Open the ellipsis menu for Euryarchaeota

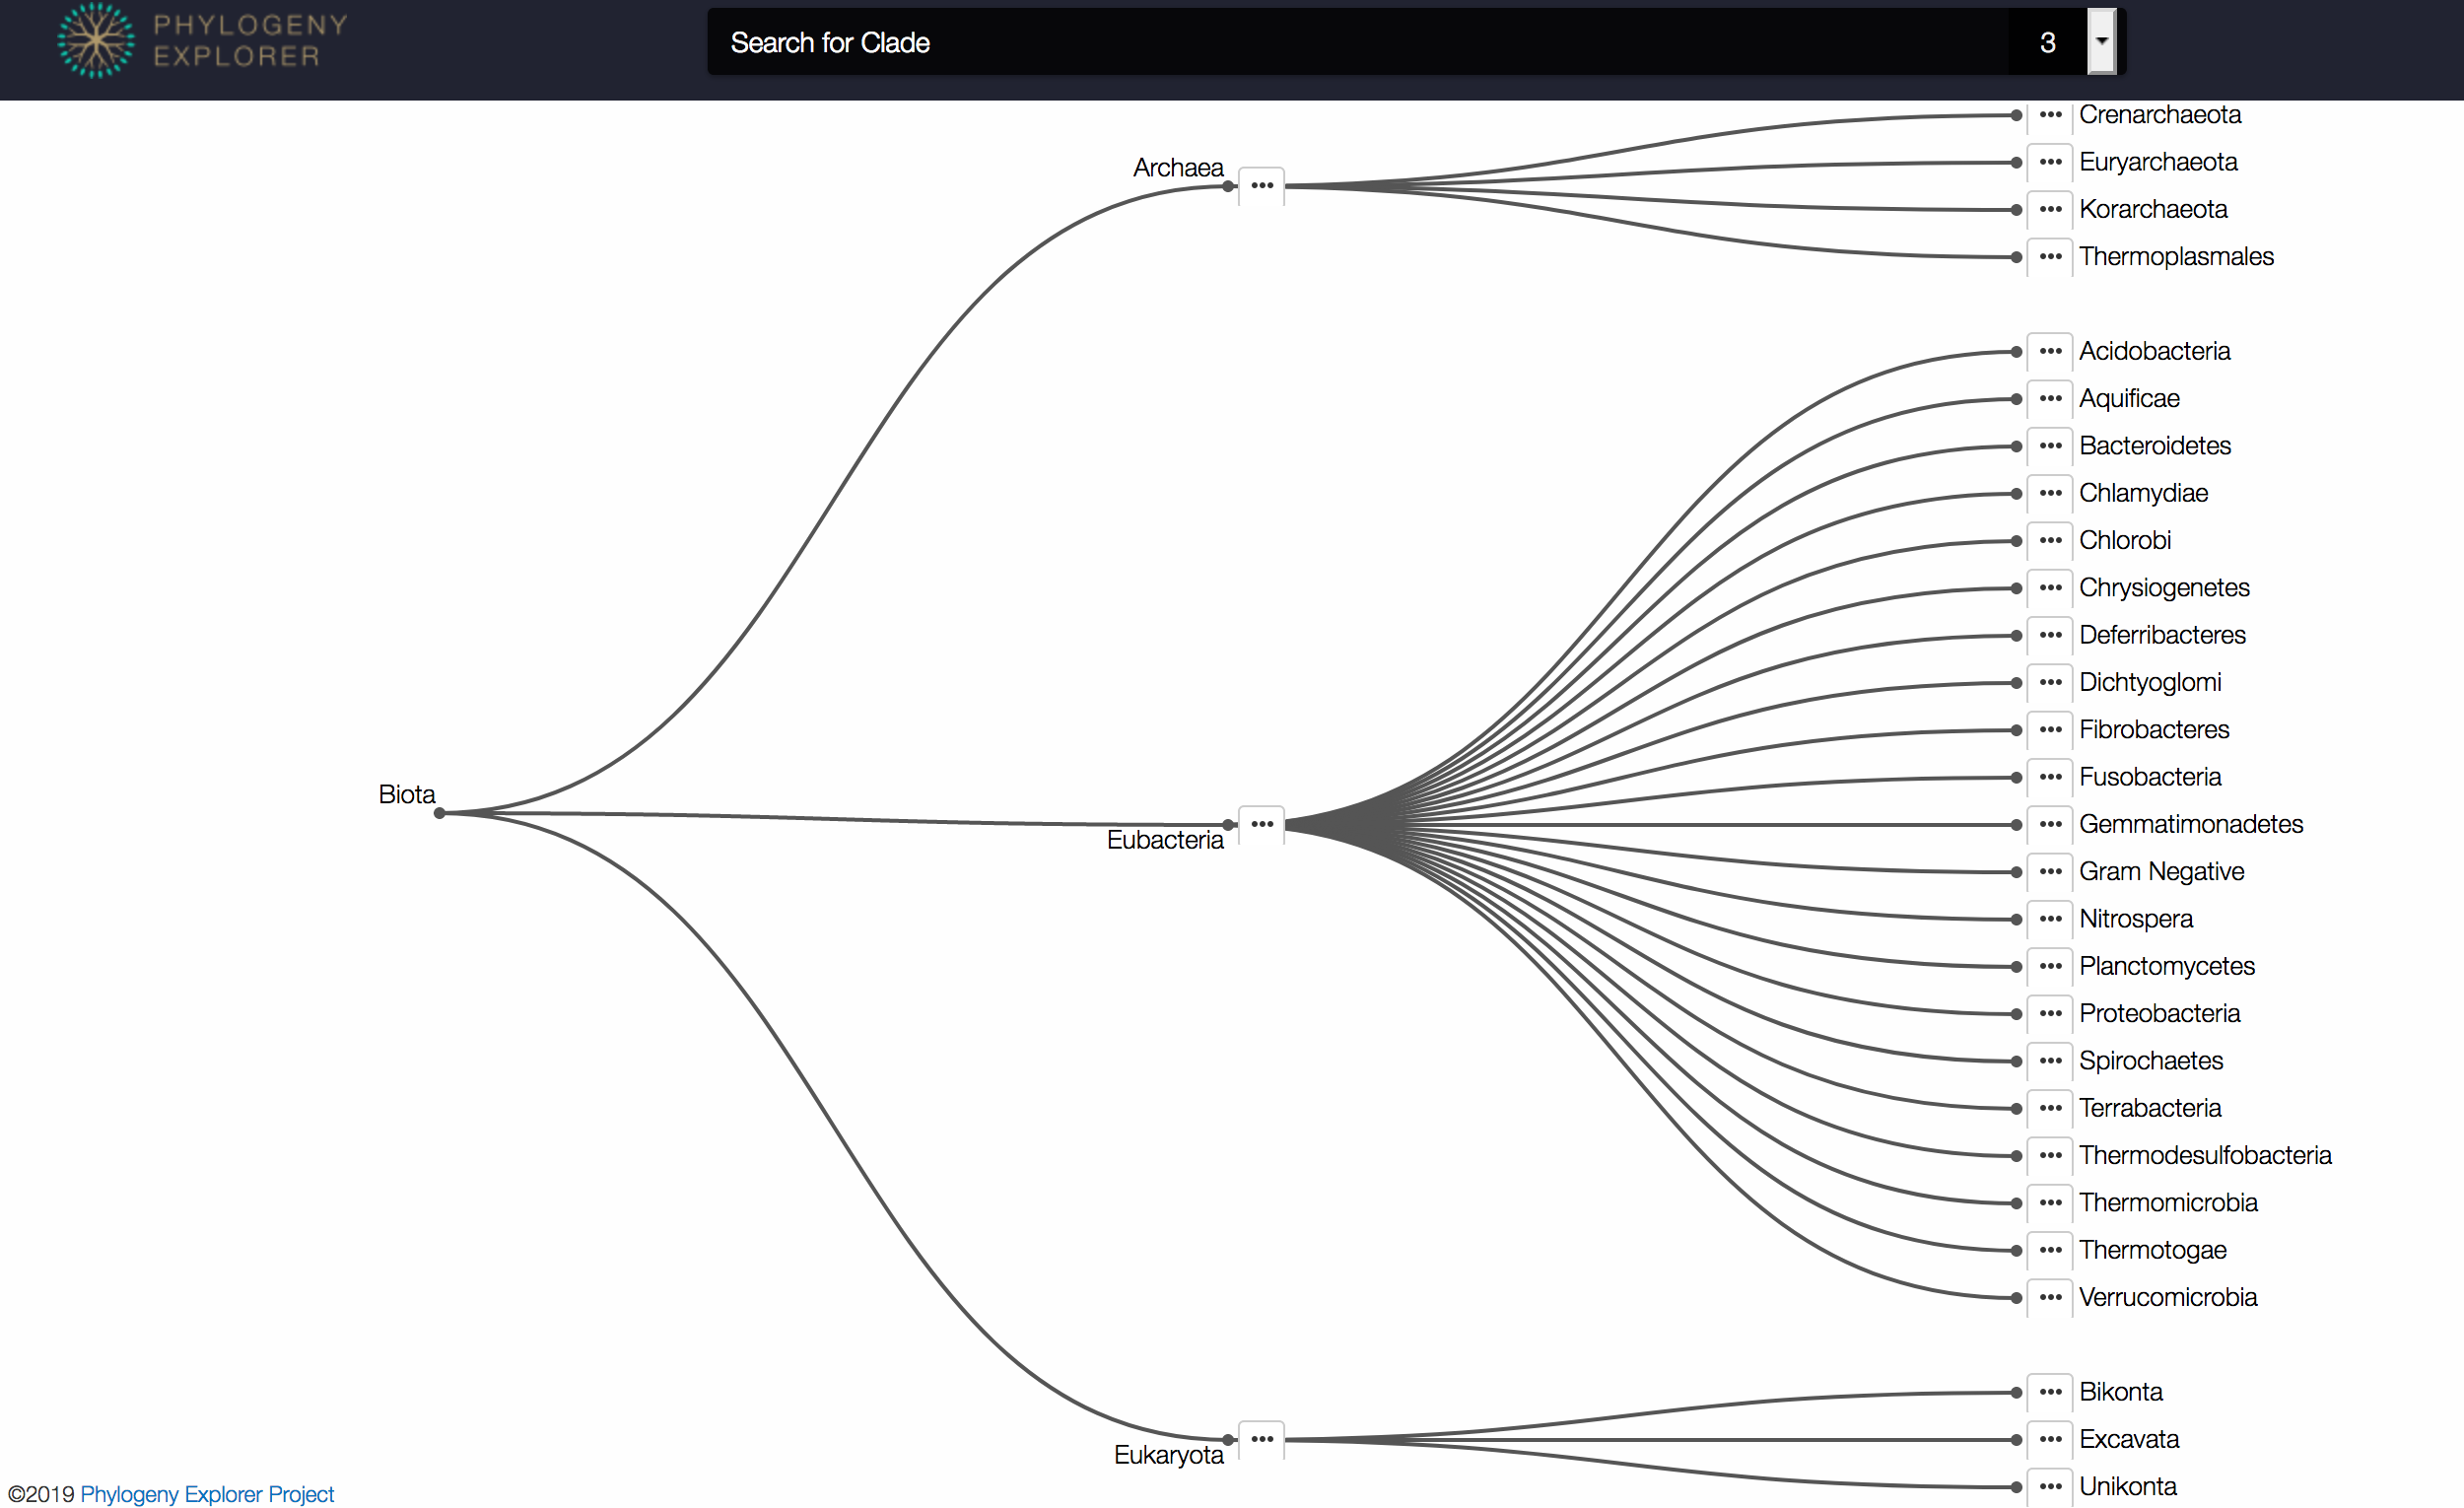[x=2050, y=162]
